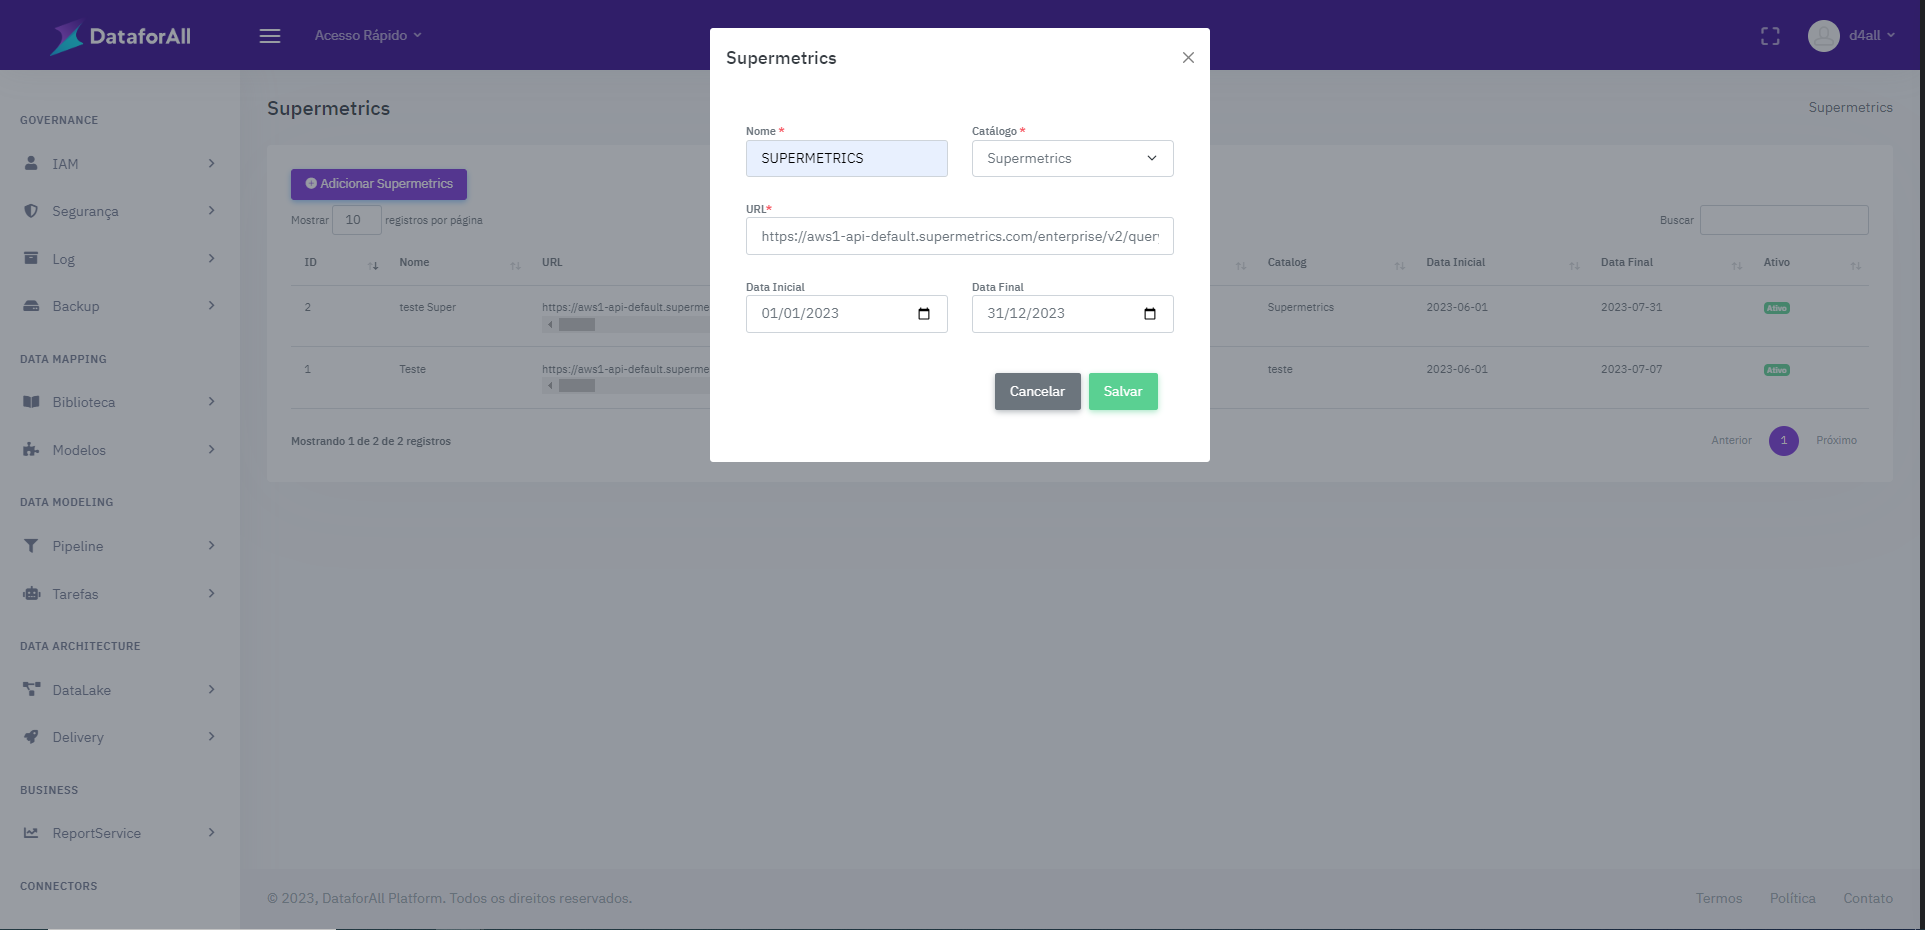Open calendar picker for Data Inicial
1925x930 pixels.
click(x=924, y=314)
